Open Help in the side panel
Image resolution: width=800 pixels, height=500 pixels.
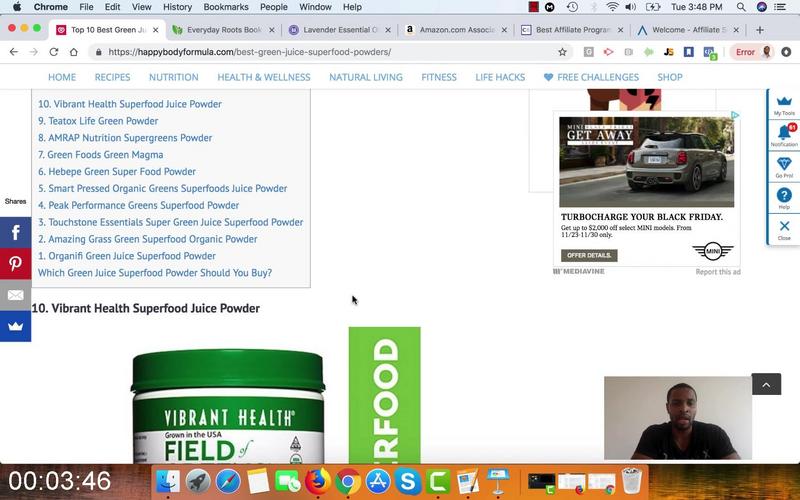point(784,198)
